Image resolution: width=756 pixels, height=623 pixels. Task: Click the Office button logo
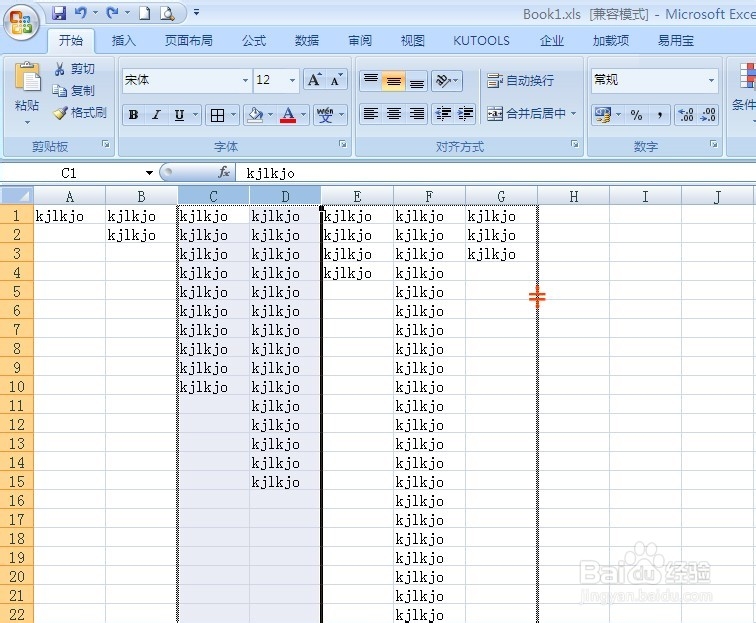21,22
